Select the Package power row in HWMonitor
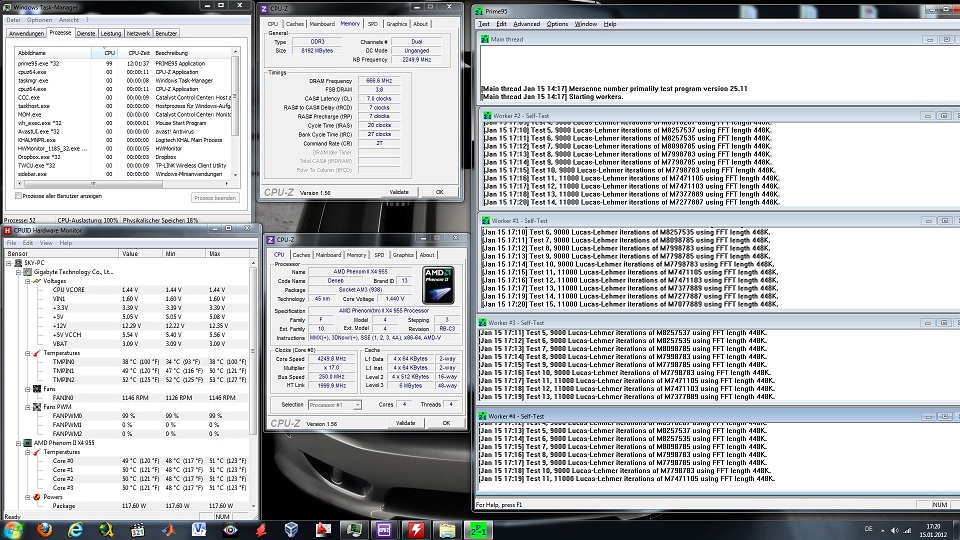Image resolution: width=960 pixels, height=540 pixels. point(150,506)
